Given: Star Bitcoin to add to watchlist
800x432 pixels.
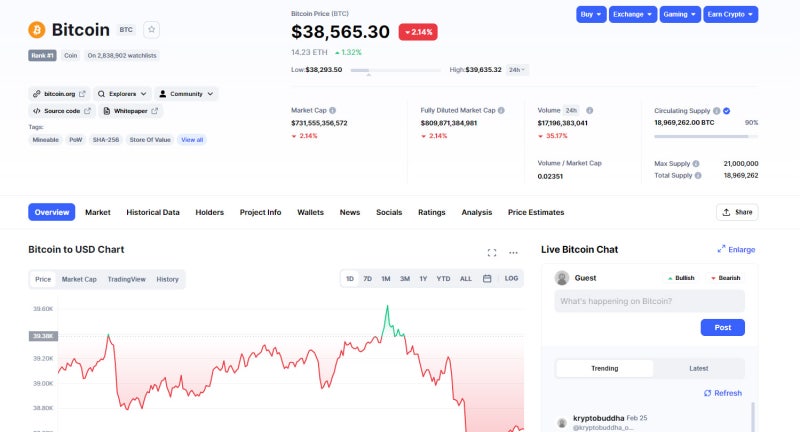Looking at the screenshot, I should click(152, 30).
